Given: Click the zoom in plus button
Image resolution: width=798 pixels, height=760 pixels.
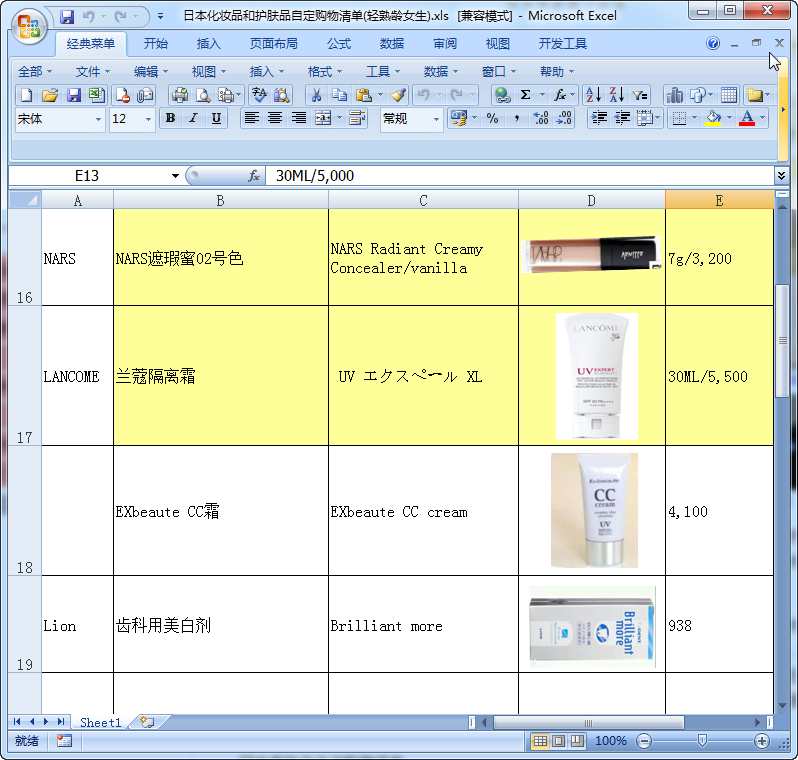Looking at the screenshot, I should (762, 741).
